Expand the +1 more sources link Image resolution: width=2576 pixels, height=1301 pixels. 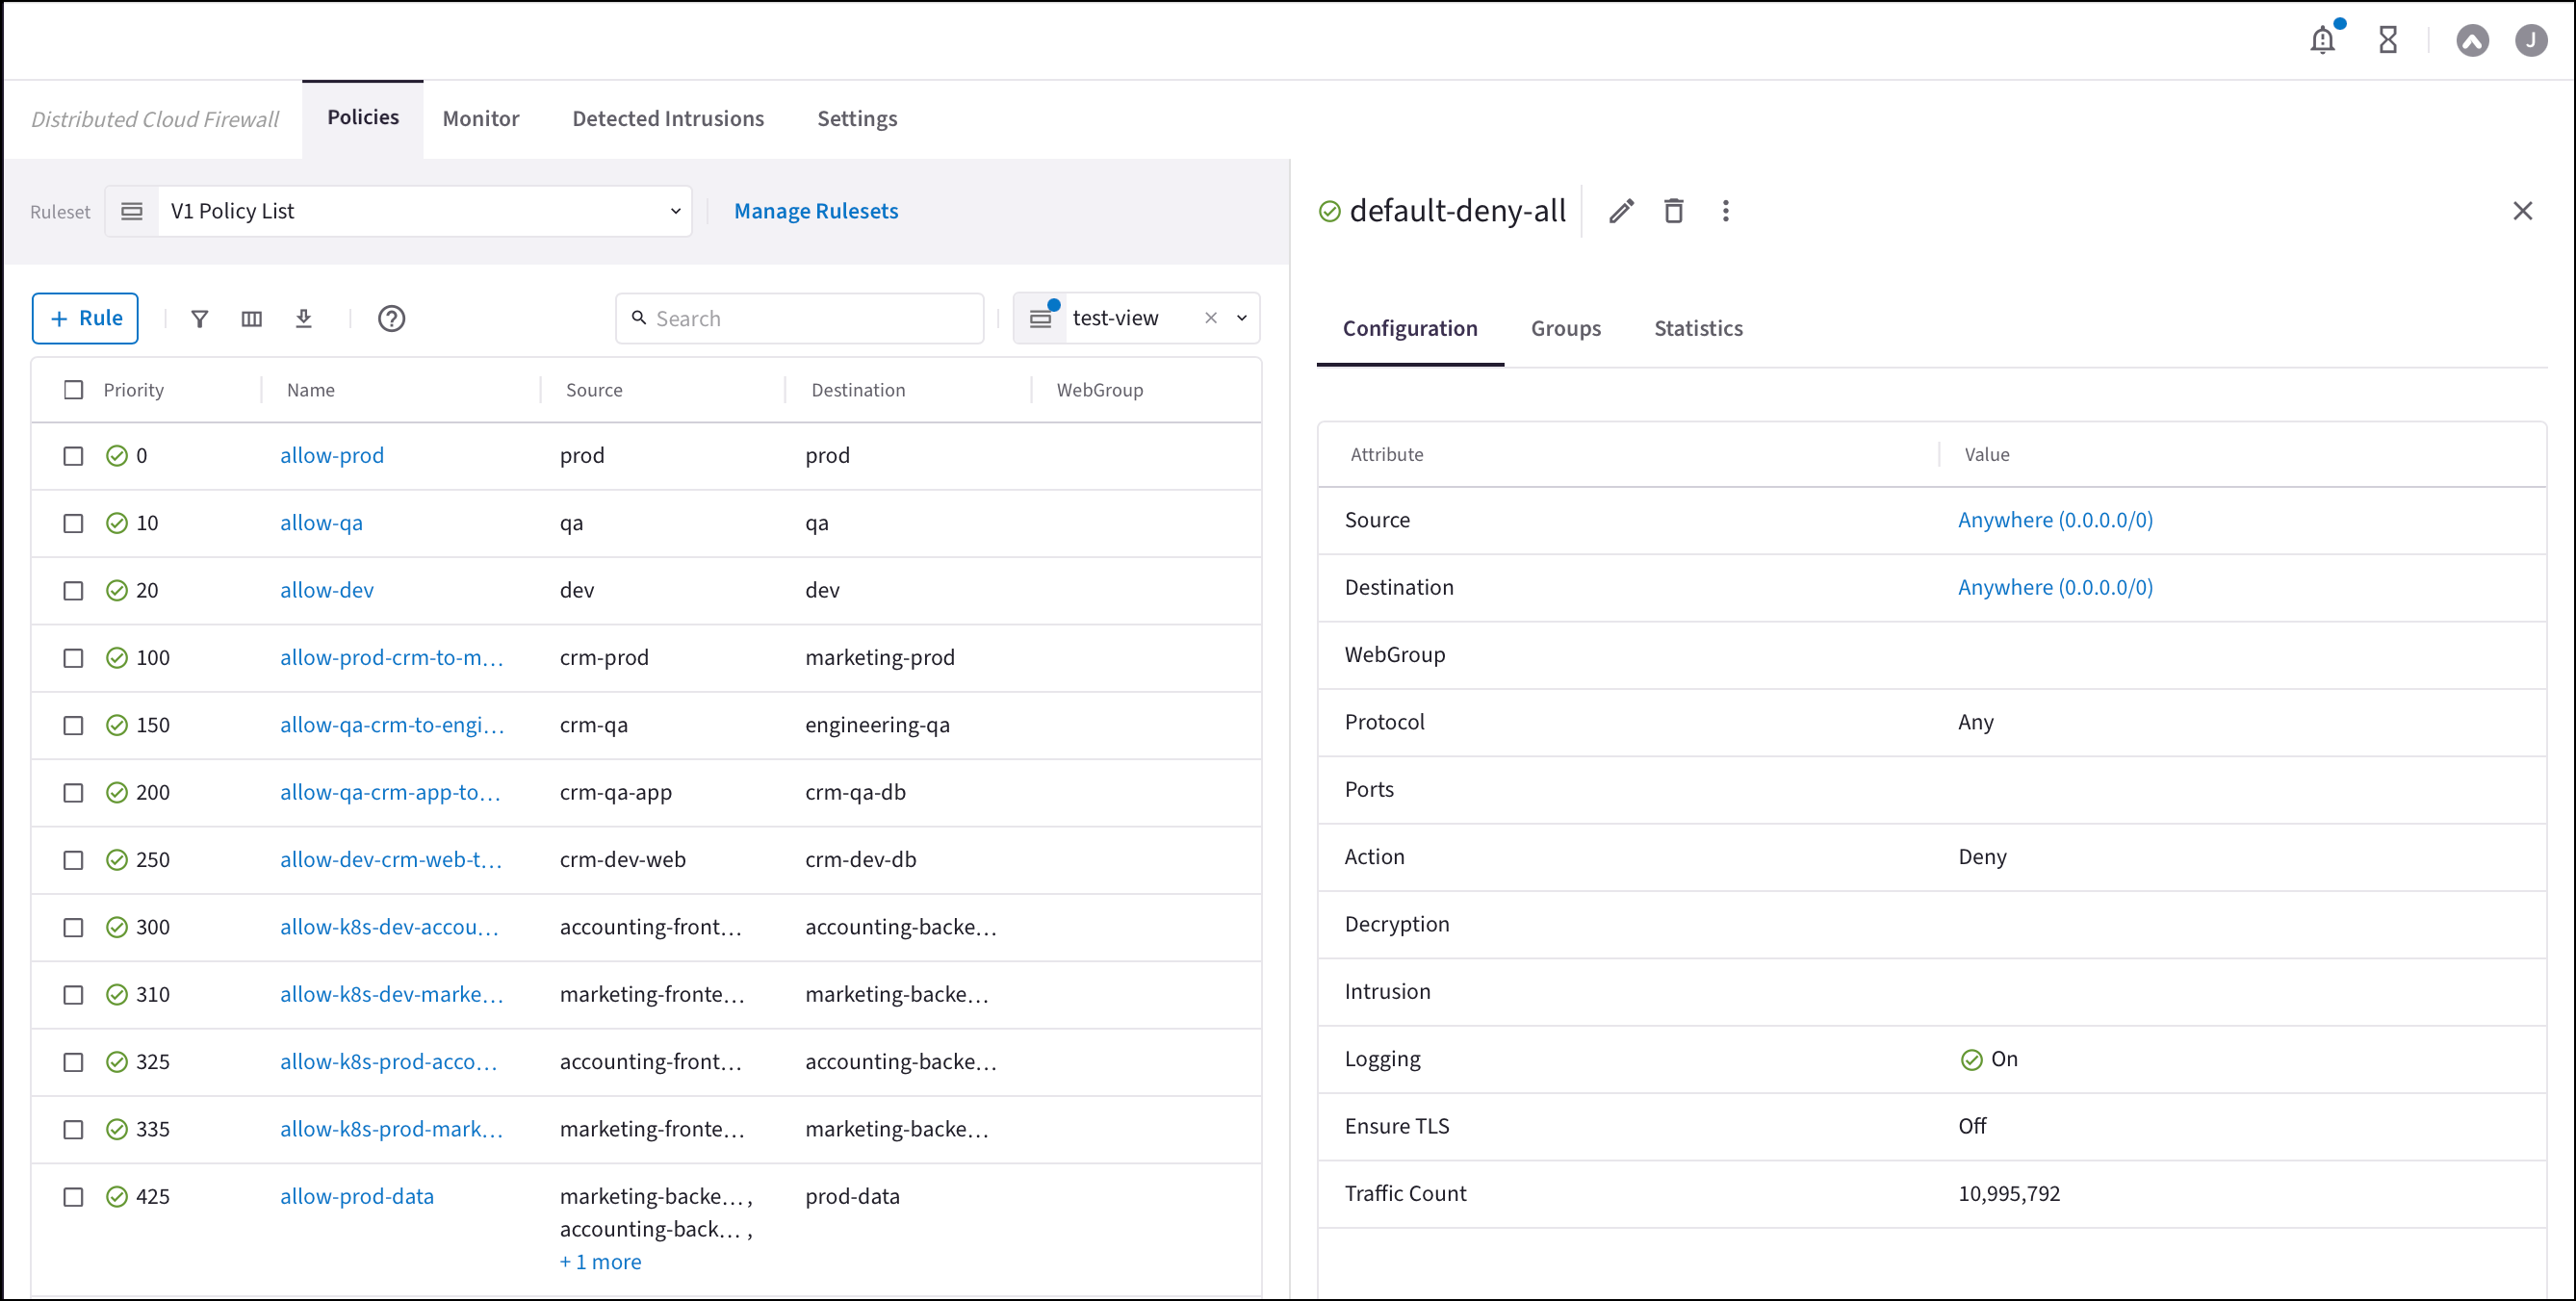click(x=600, y=1262)
